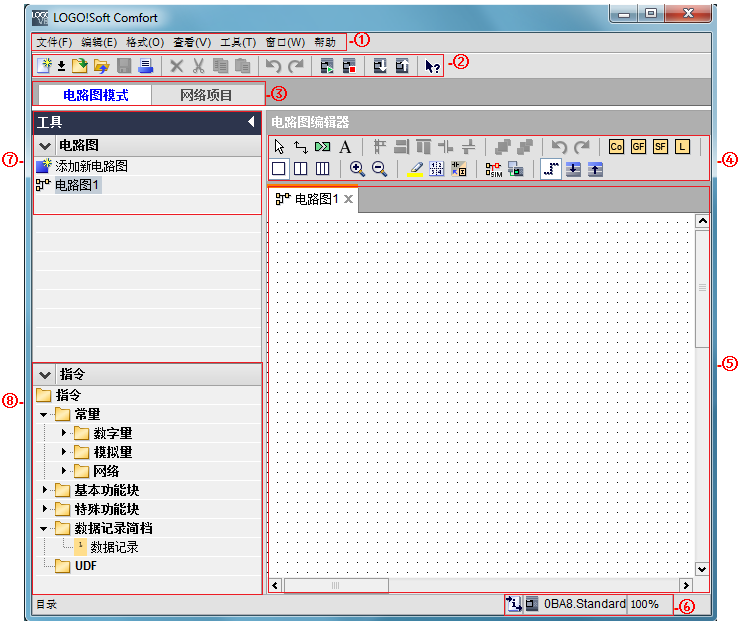Open the 帮助 menu

(325, 42)
